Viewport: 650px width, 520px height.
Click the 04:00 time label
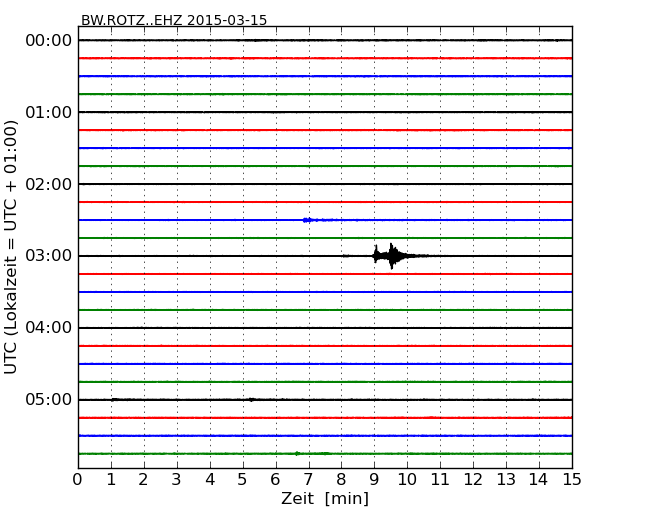49,328
